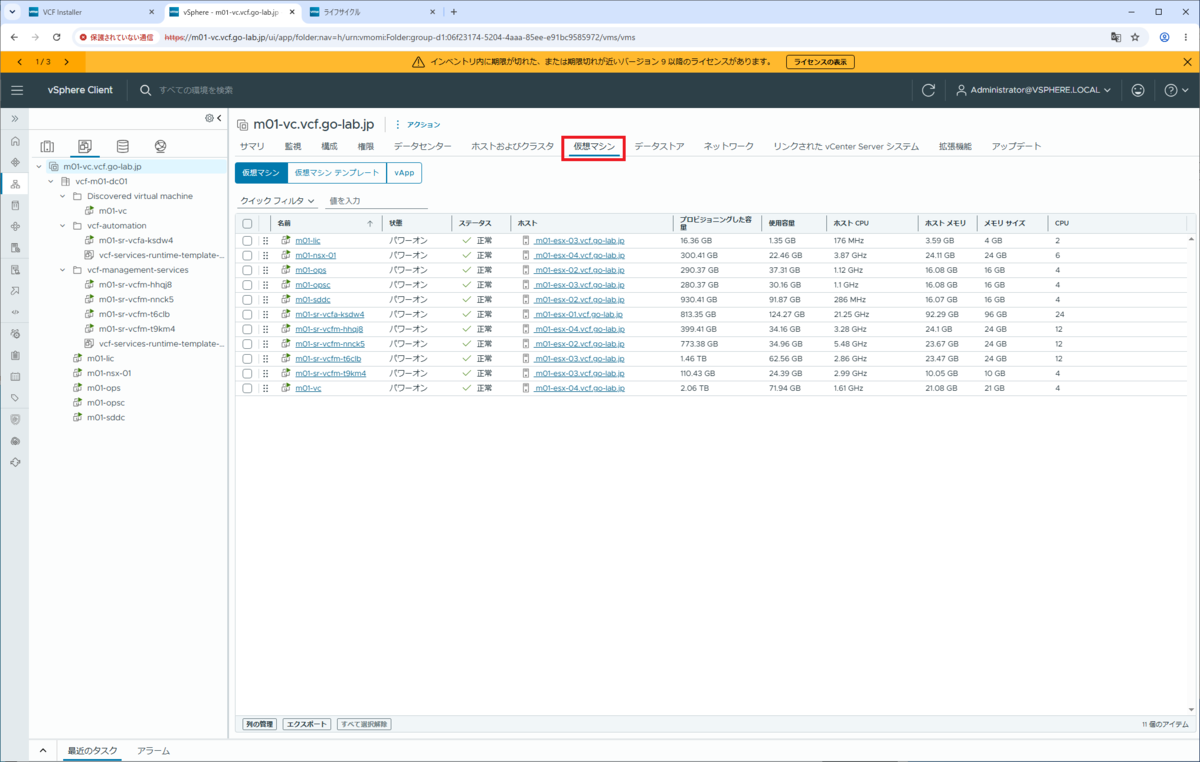Open the クイック フィルタ dropdown
Screen dimensions: 1200x762
tap(278, 201)
